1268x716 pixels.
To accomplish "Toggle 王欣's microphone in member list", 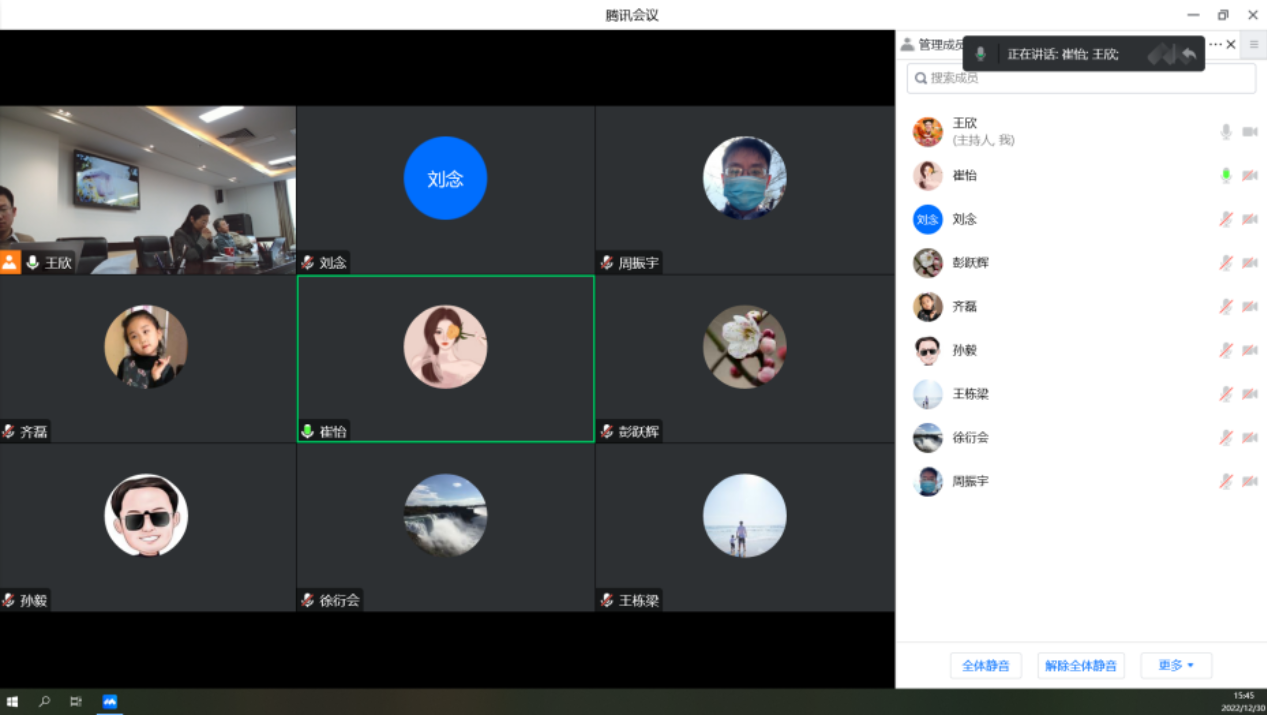I will [x=1226, y=132].
